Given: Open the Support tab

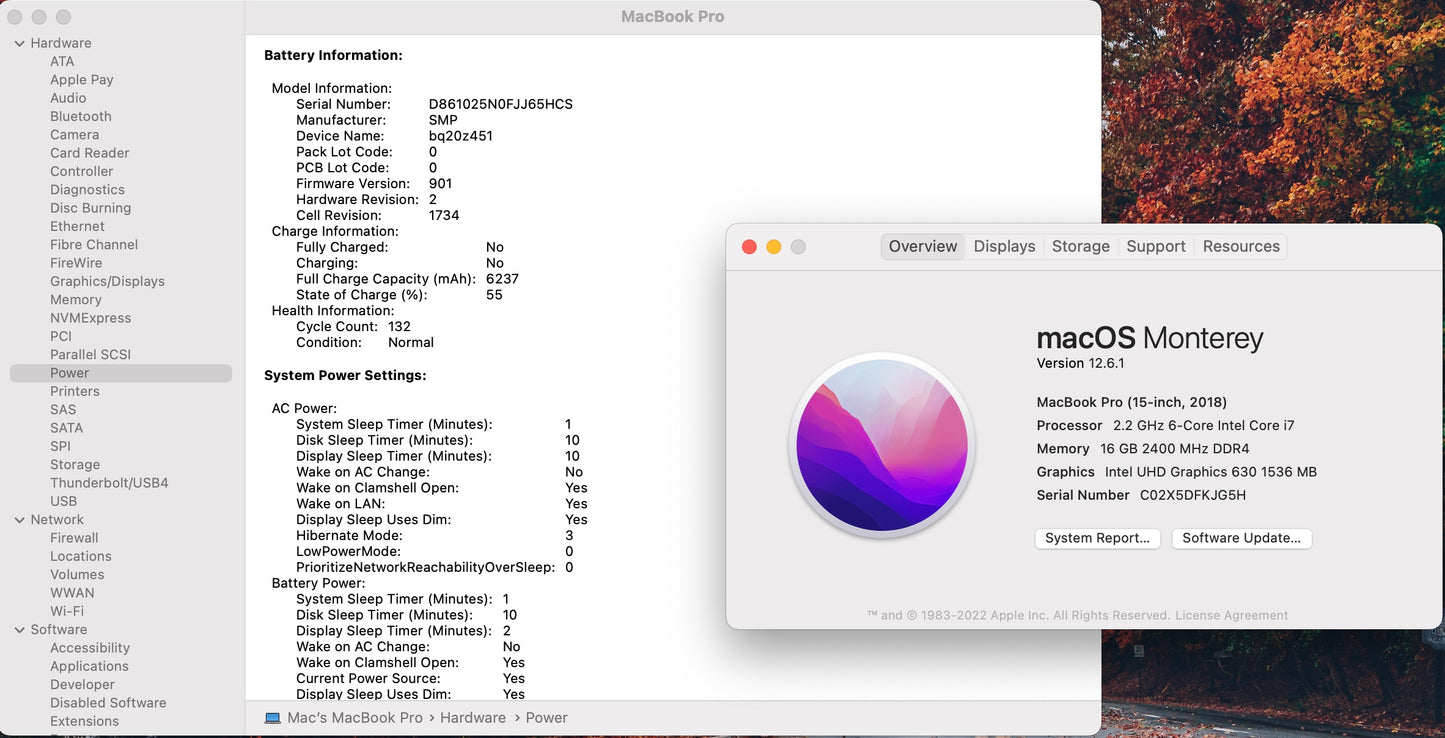Looking at the screenshot, I should click(1155, 246).
